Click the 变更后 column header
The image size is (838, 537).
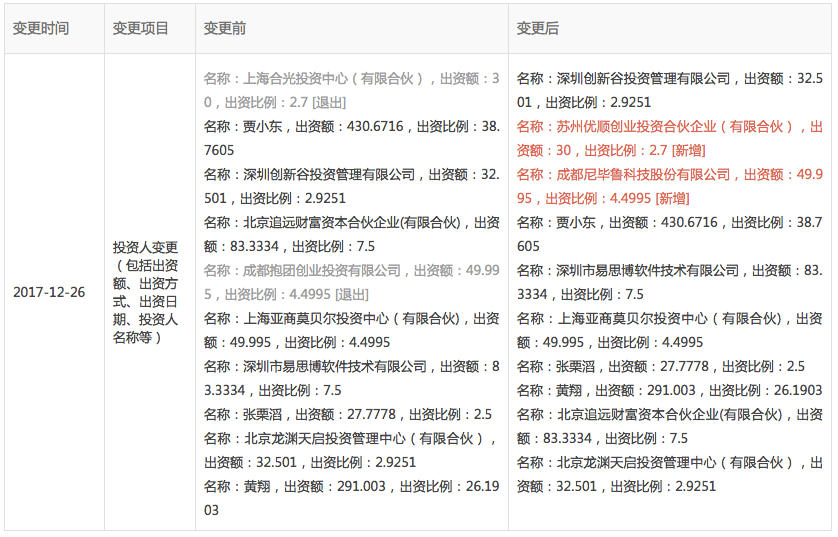click(670, 28)
